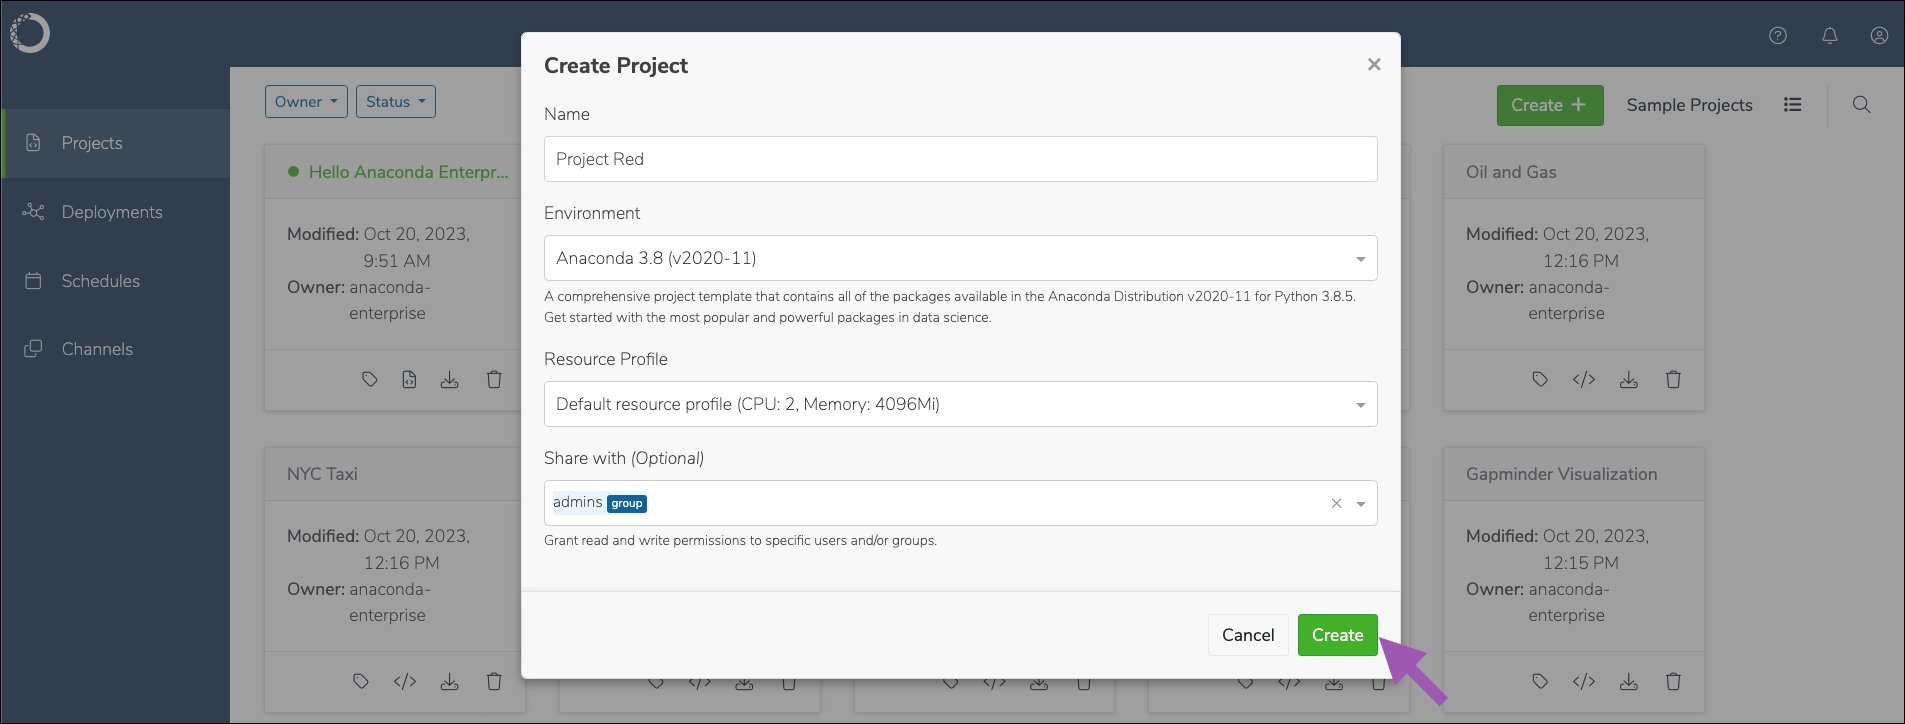Remove admins group using clear X

click(x=1336, y=503)
